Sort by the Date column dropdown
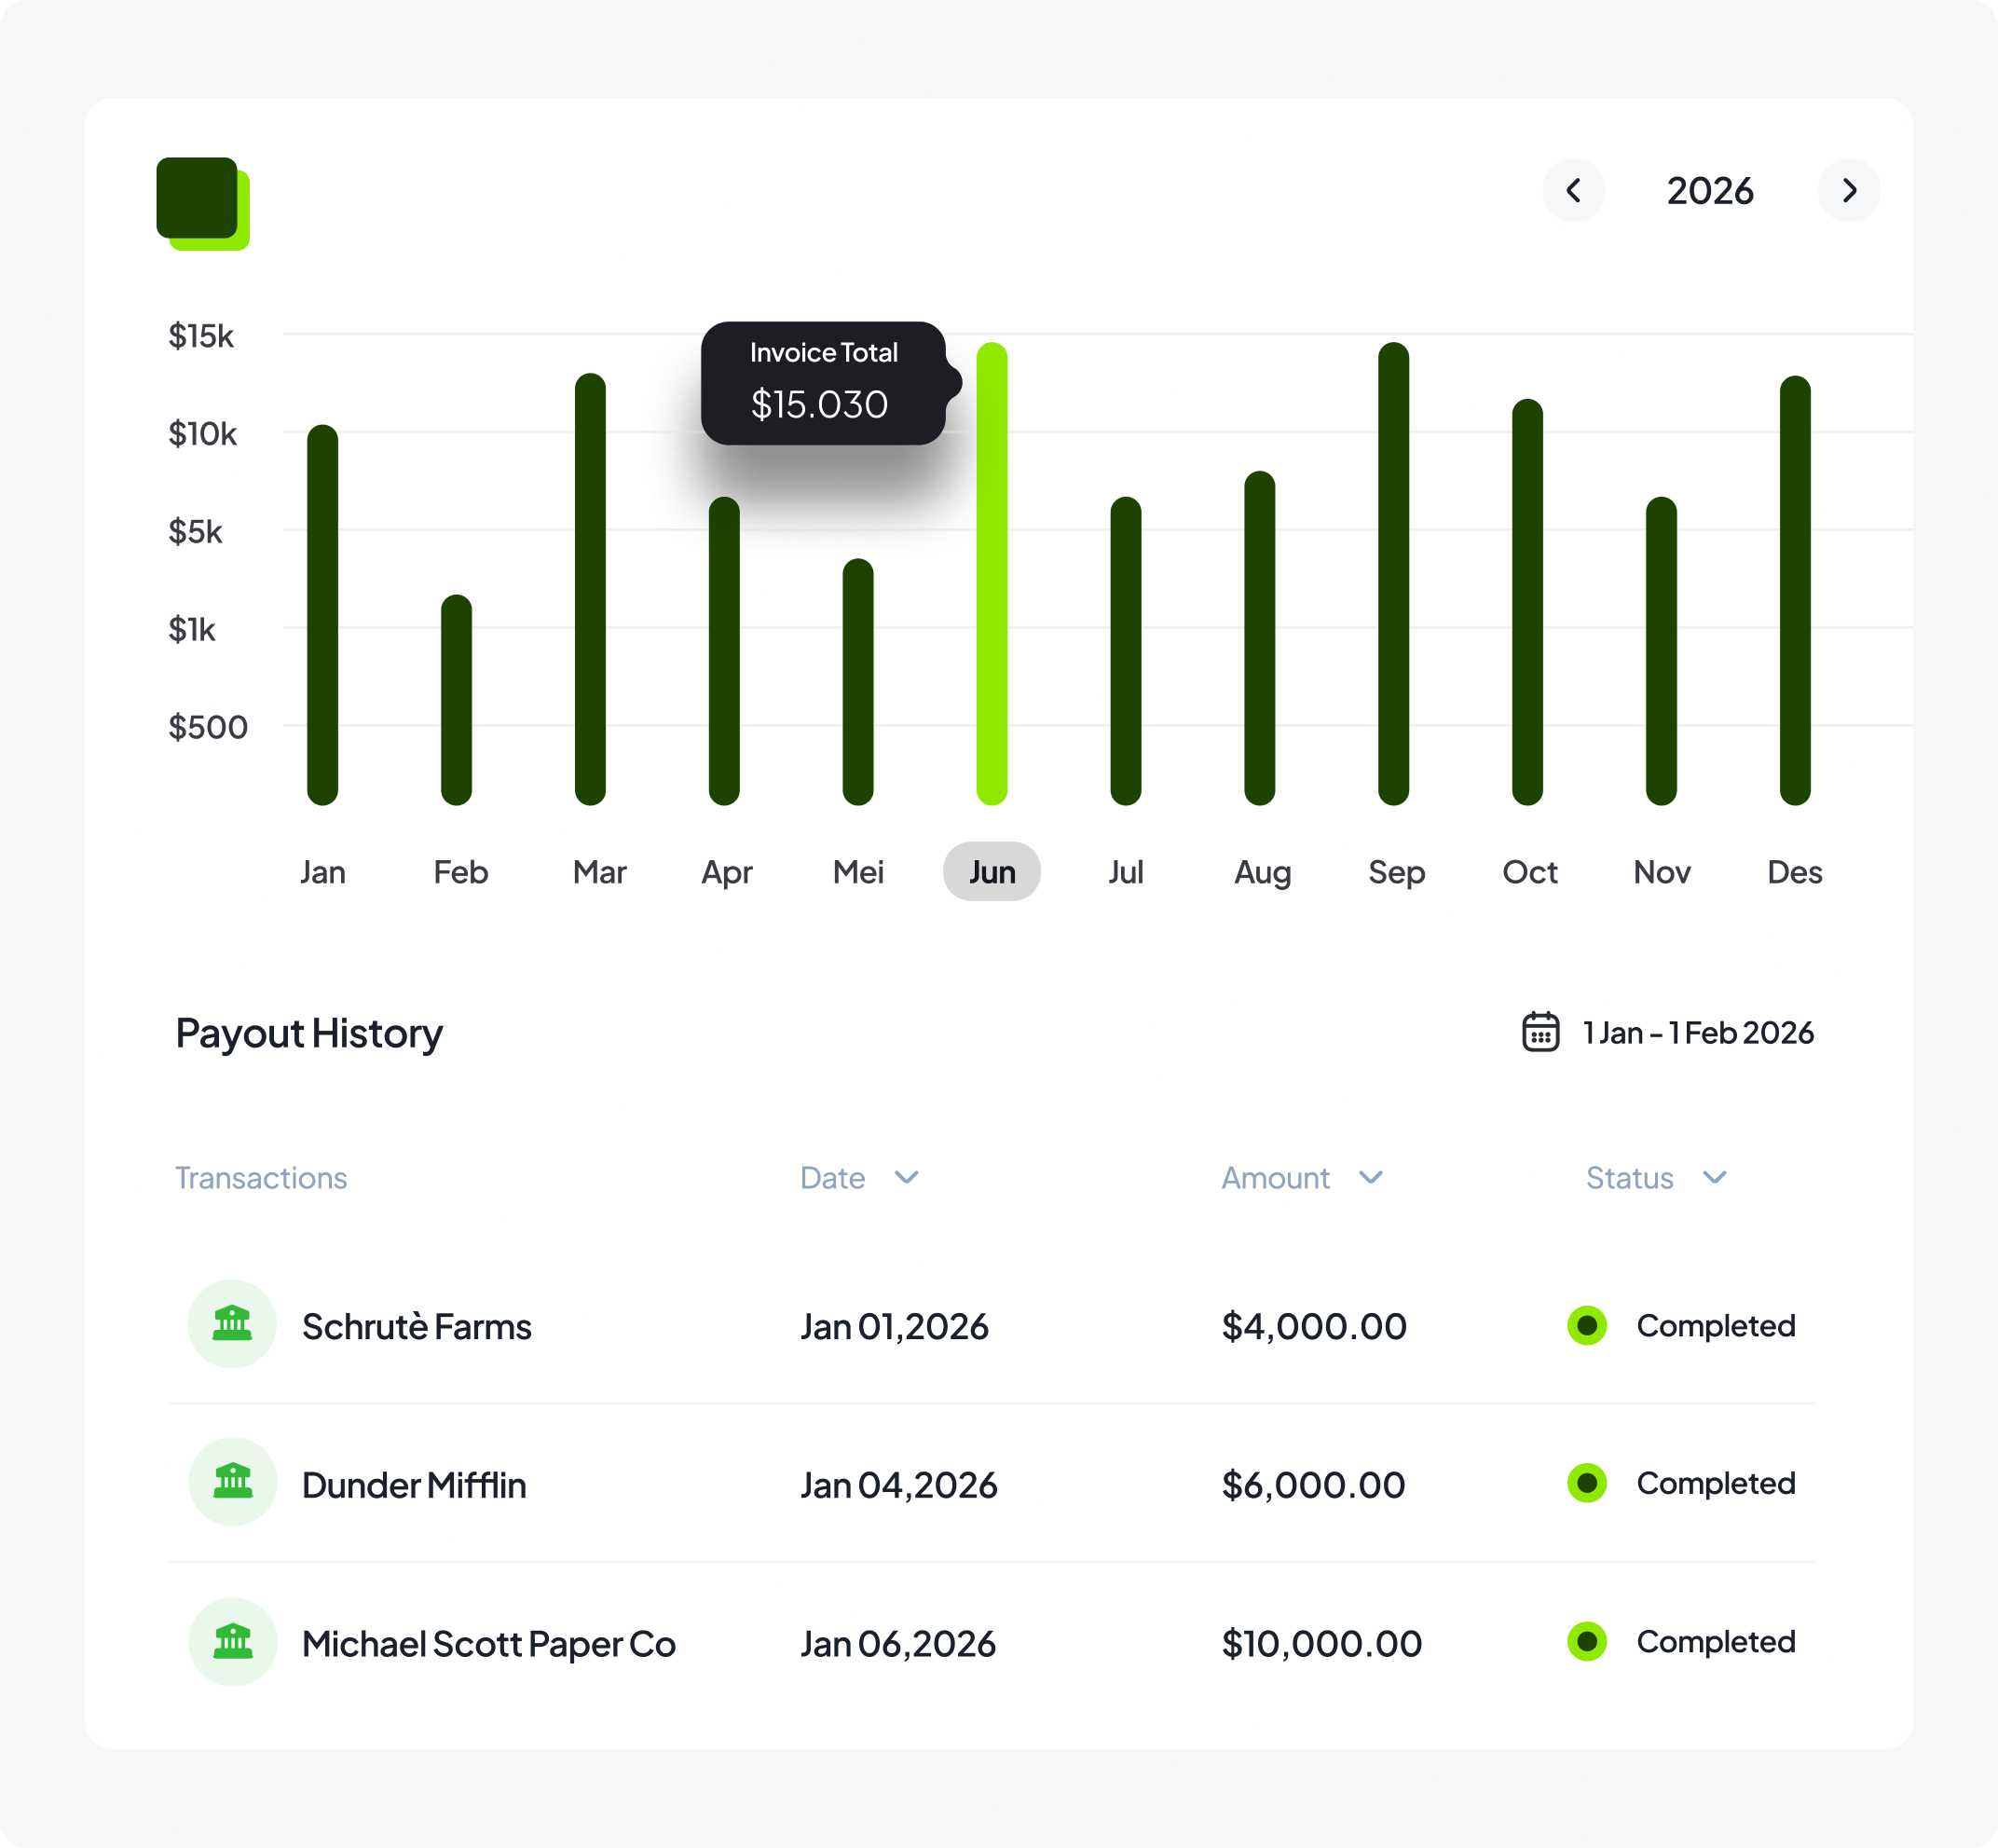 tap(906, 1177)
